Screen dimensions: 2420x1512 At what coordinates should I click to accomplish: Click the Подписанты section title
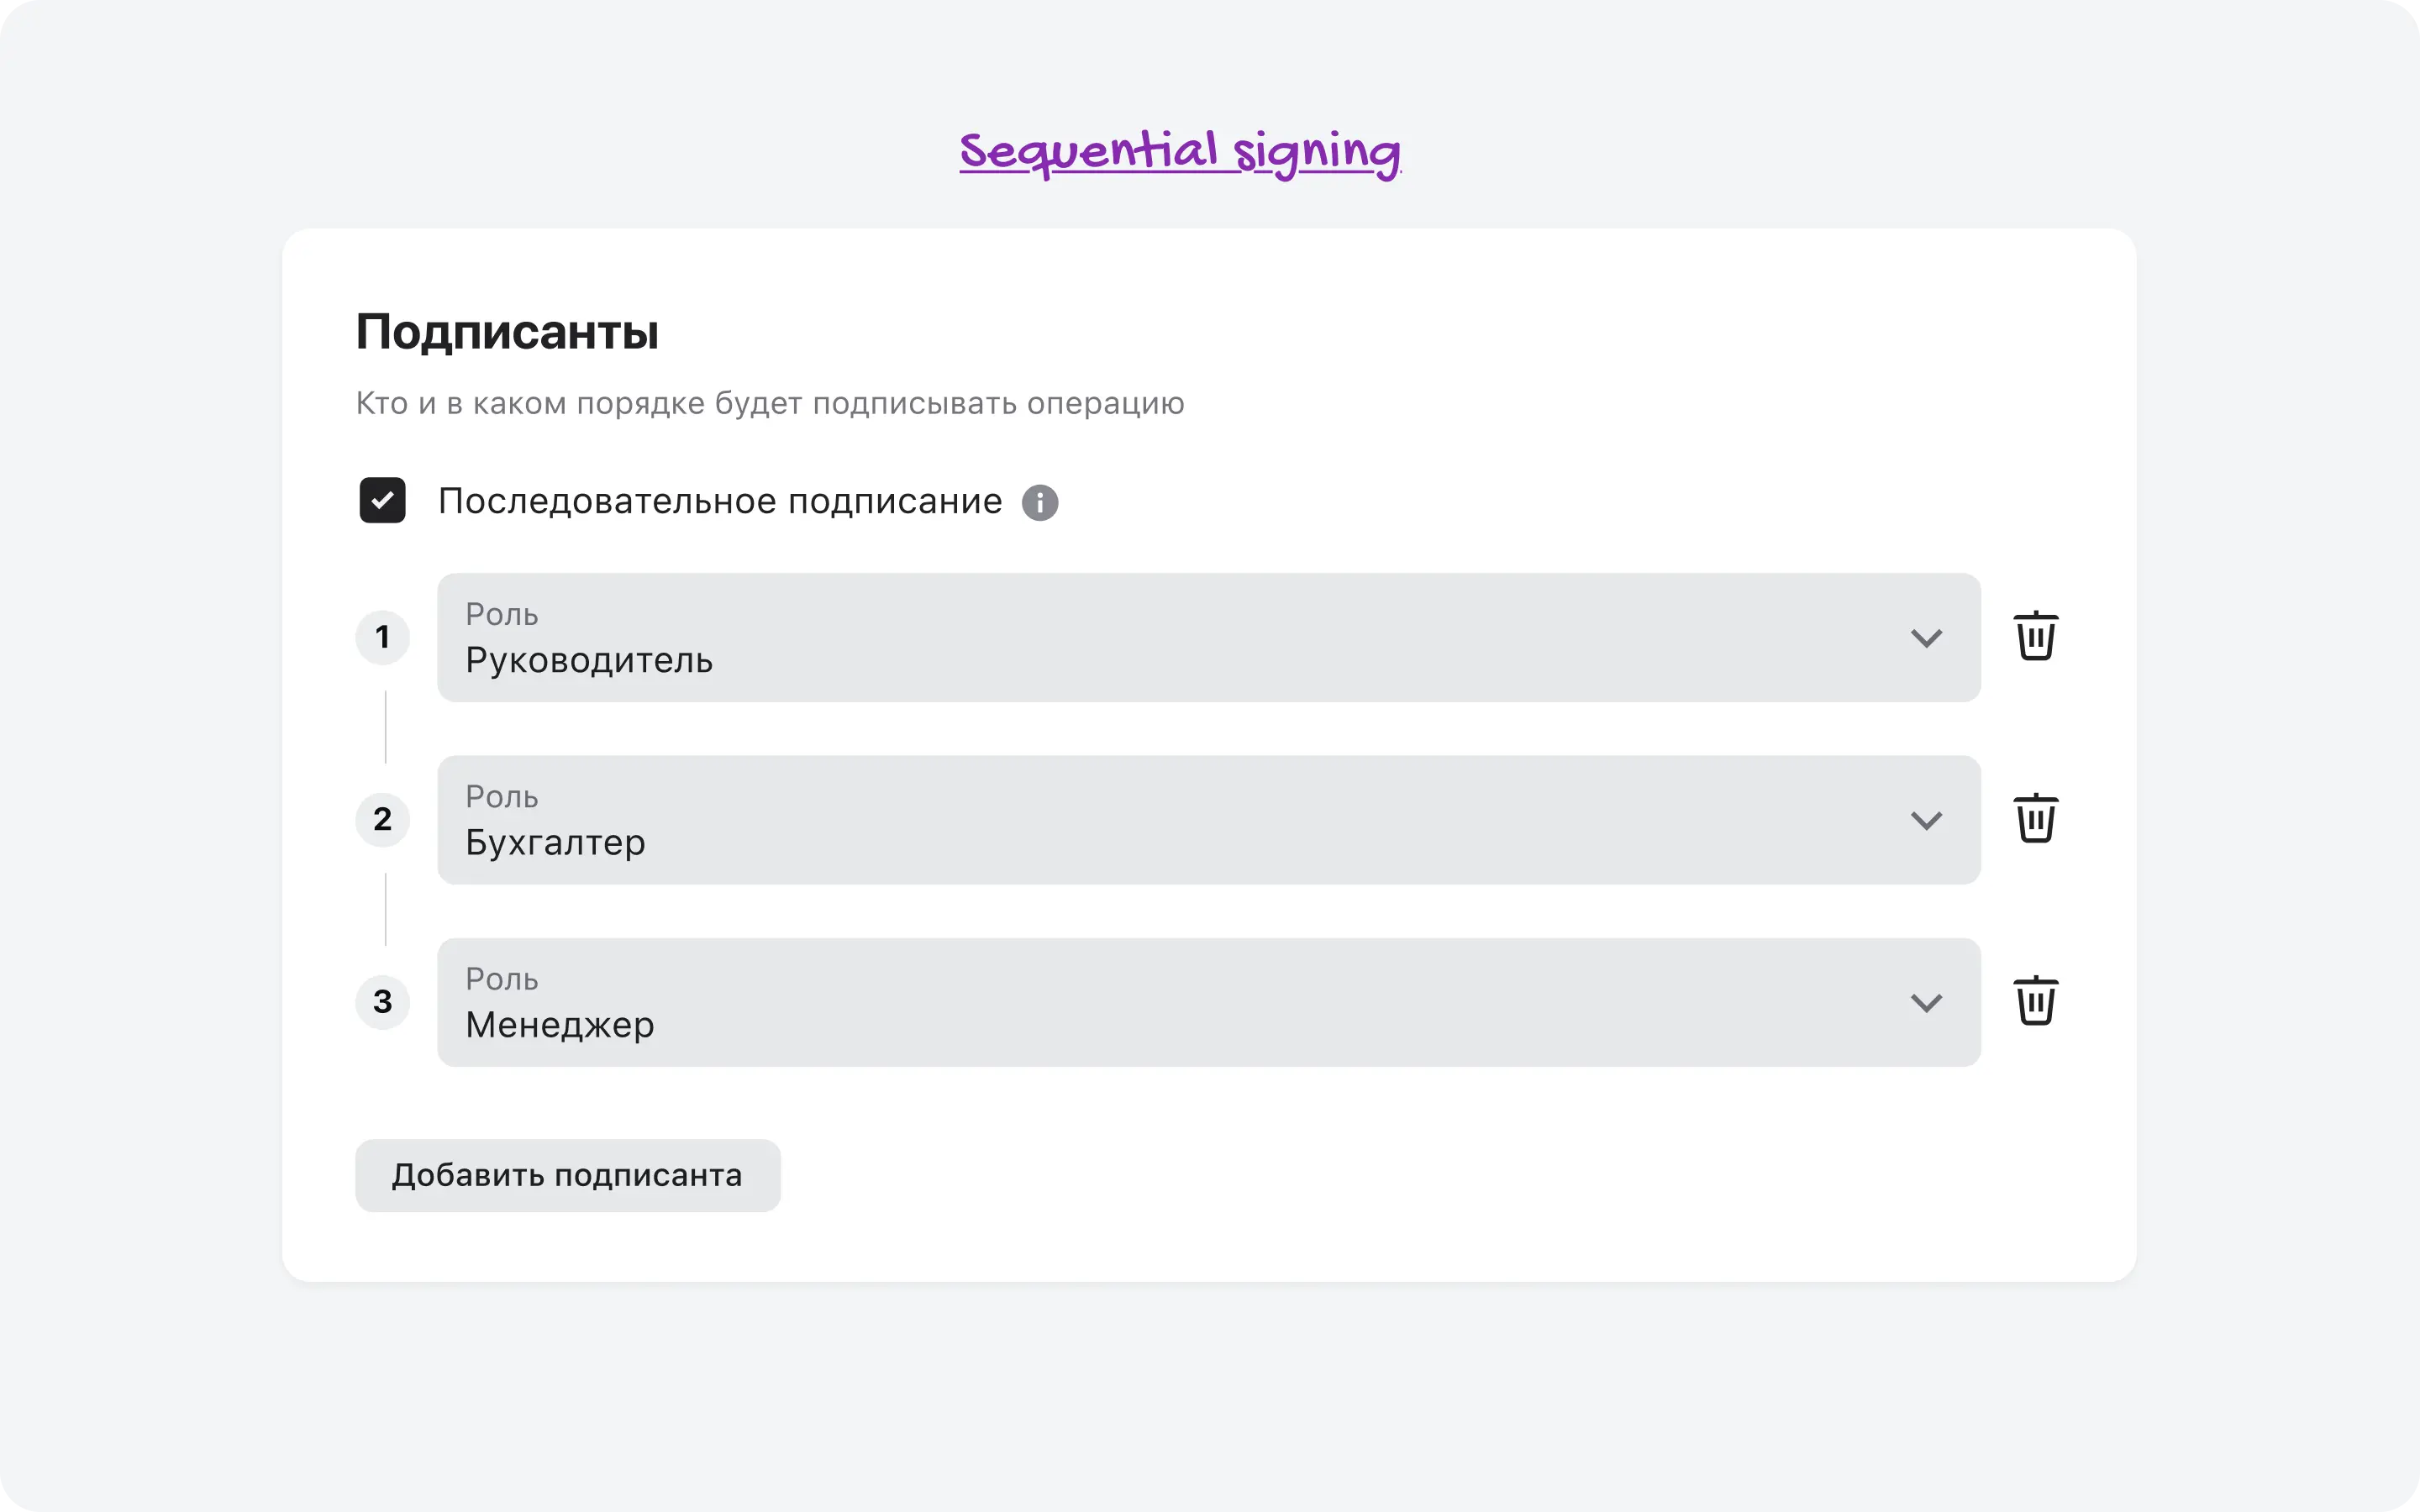click(507, 332)
